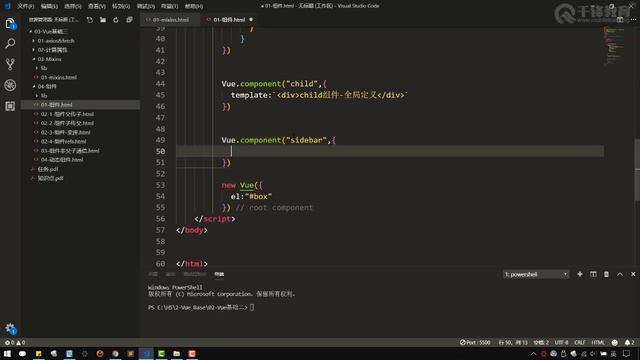
Task: Change line ending CRLF in status bar
Action: pos(580,342)
